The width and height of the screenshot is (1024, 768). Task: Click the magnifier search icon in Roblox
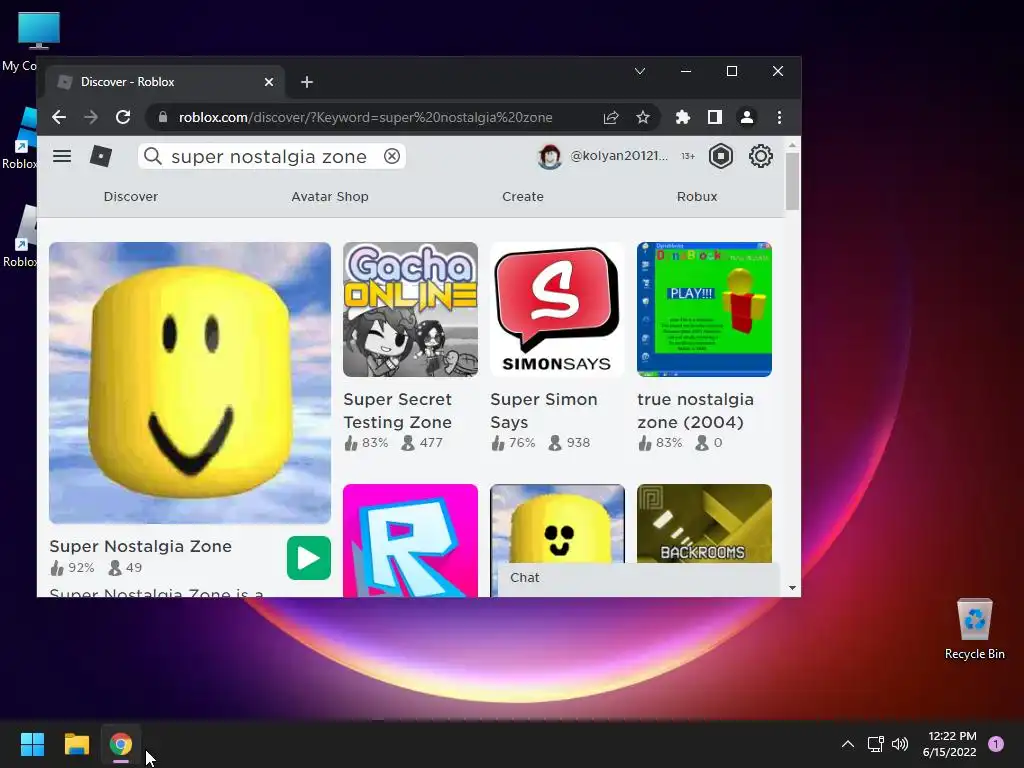pos(153,156)
